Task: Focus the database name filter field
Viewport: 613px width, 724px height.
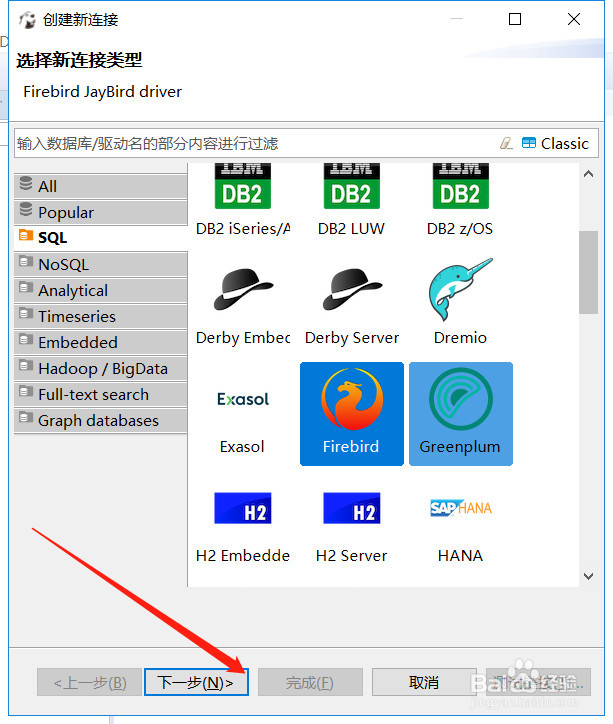Action: pos(254,143)
